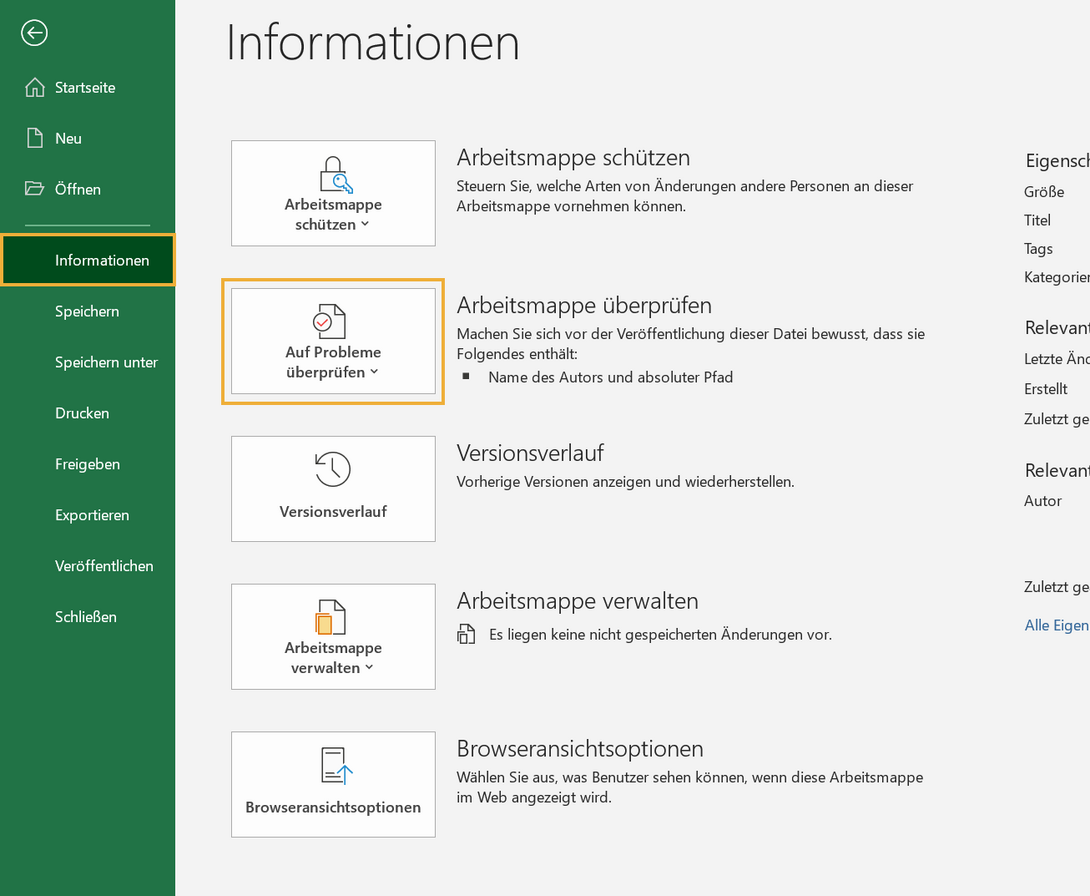This screenshot has height=896, width=1090.
Task: Click the Titel property field
Action: [1038, 220]
